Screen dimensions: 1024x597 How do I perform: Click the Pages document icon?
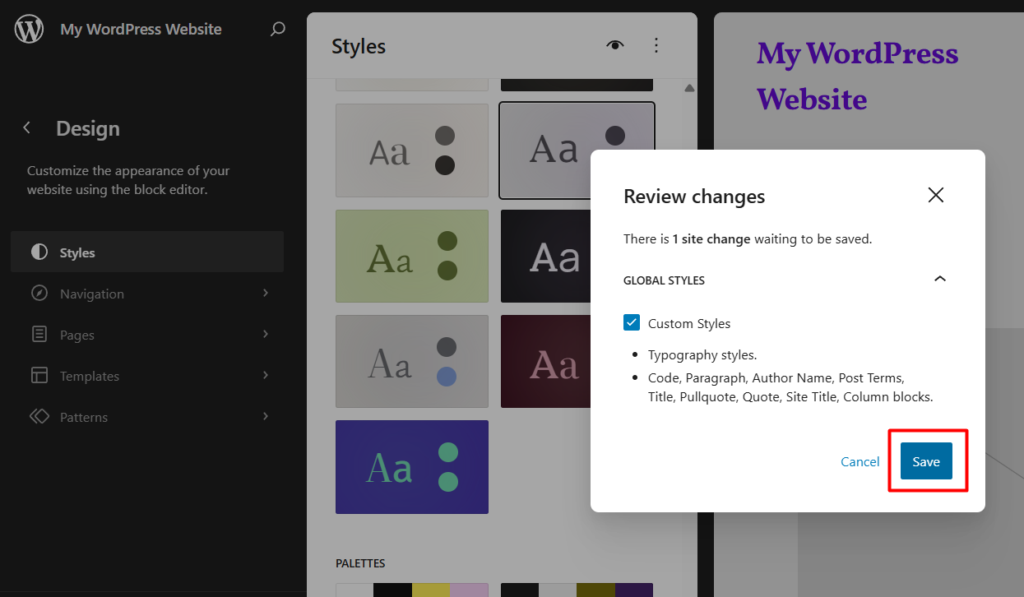tap(39, 334)
